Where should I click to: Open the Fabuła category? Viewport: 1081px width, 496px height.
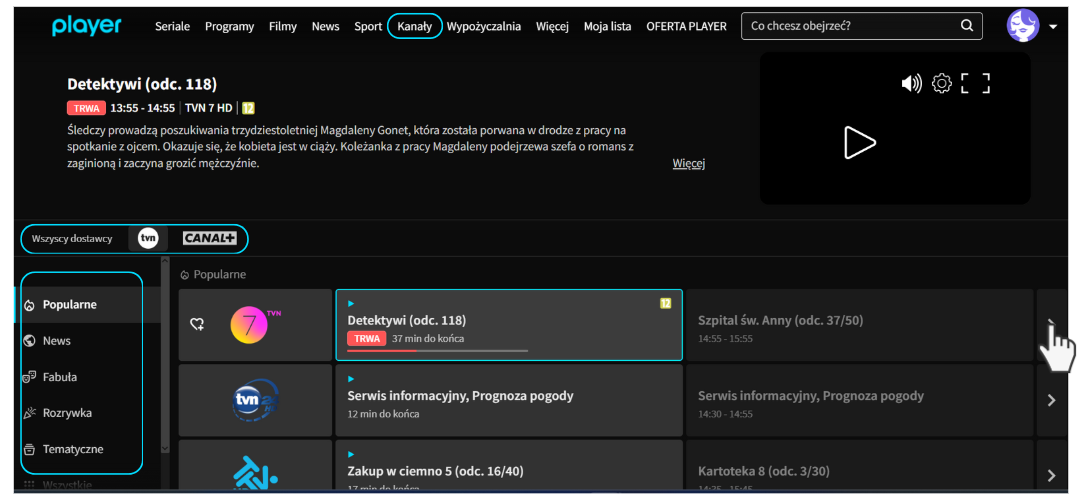[x=59, y=377]
